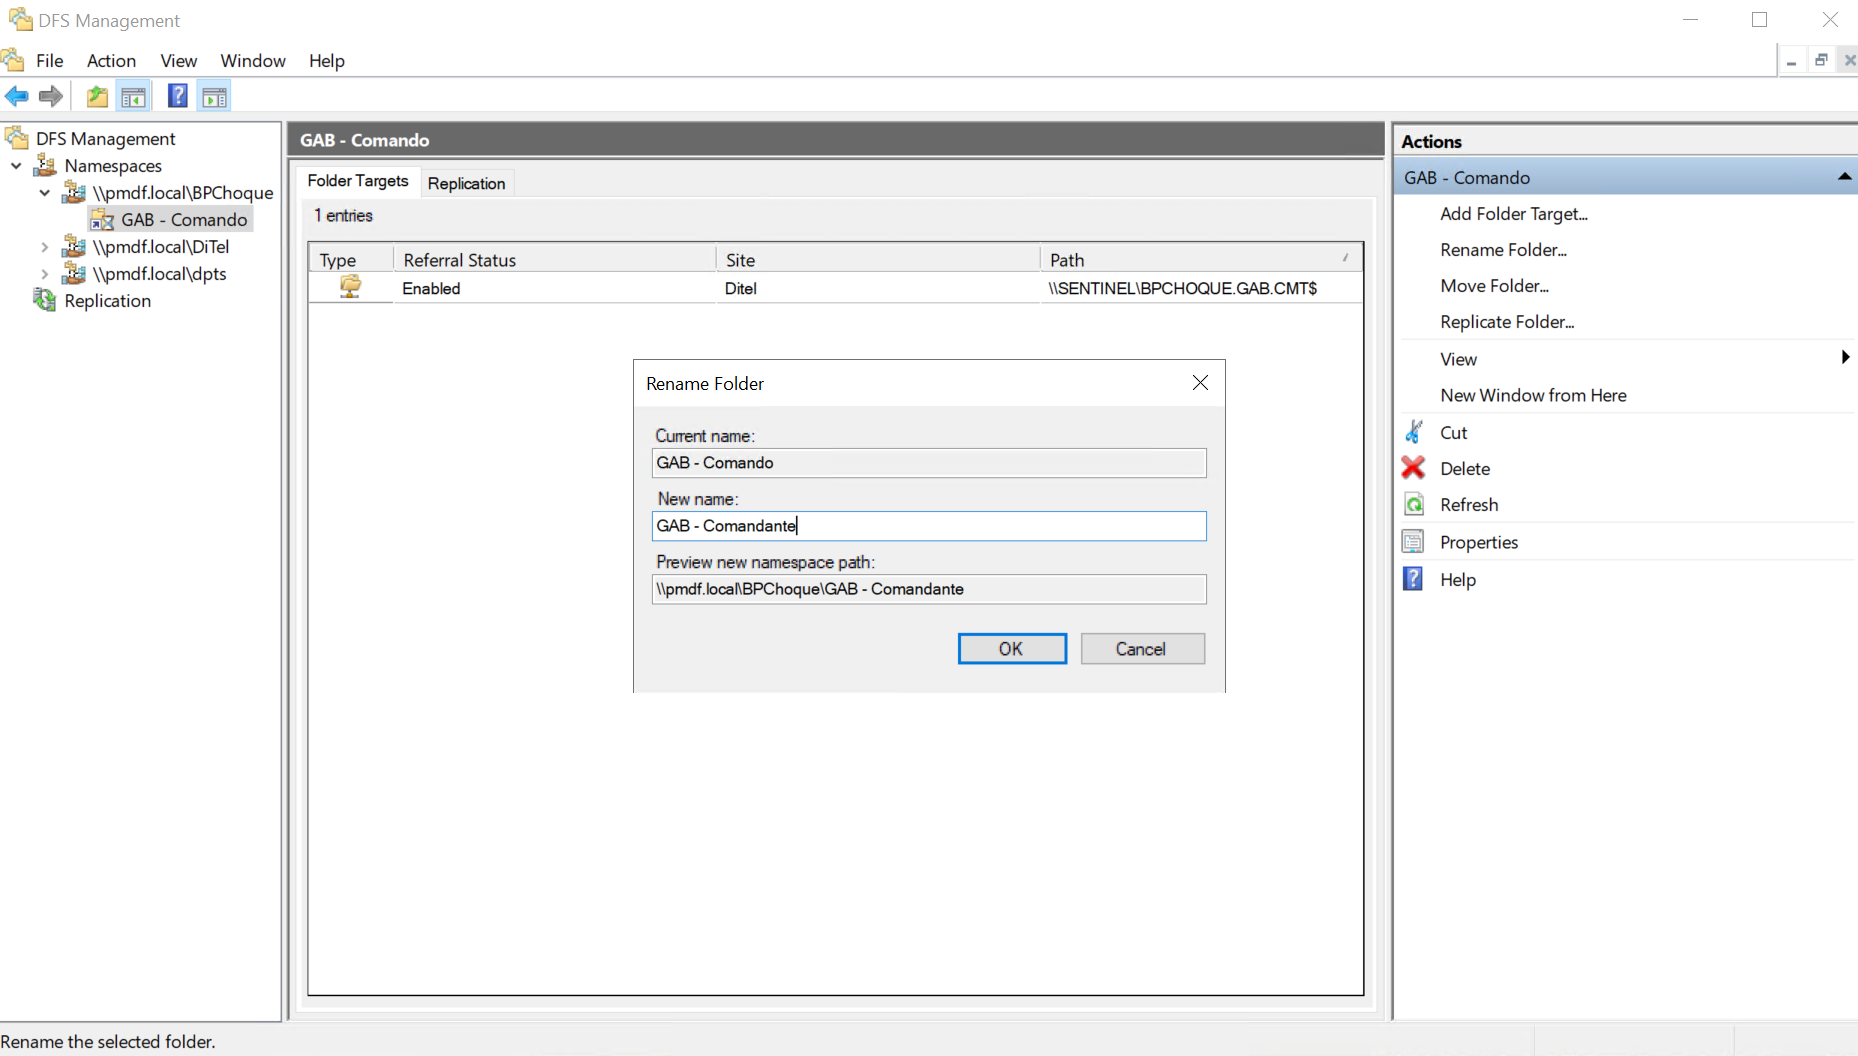The height and width of the screenshot is (1056, 1858).
Task: Switch to the Replication tab
Action: click(x=466, y=183)
